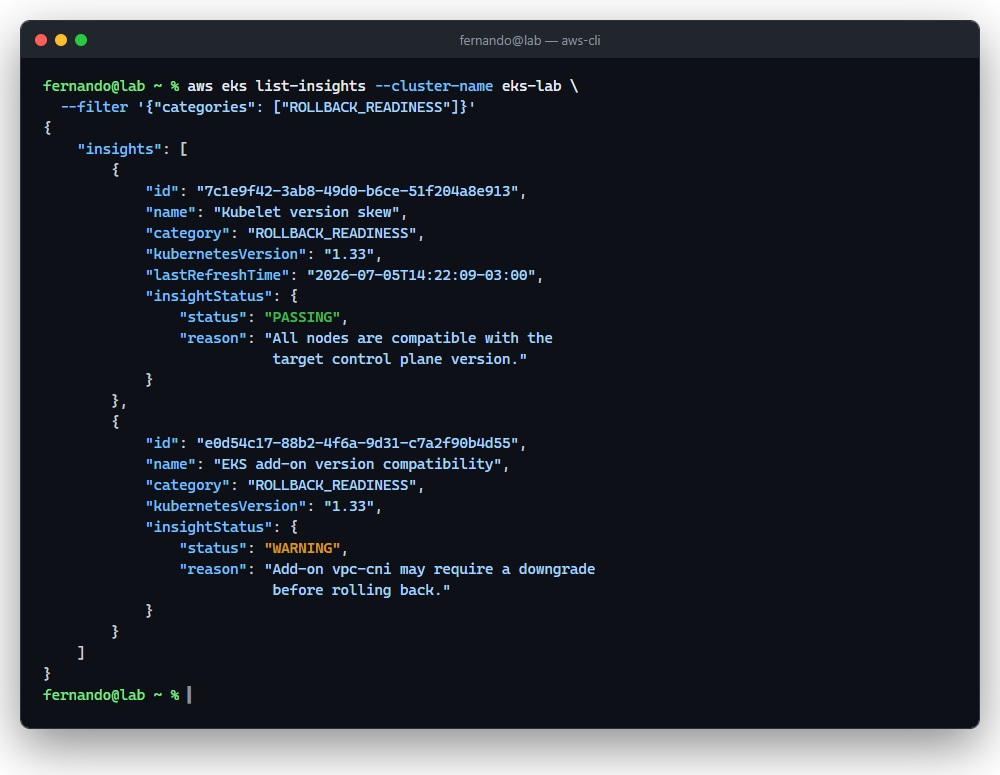Click the 'fernando@lab' prompt on the last line
The height and width of the screenshot is (775, 1000).
94,695
